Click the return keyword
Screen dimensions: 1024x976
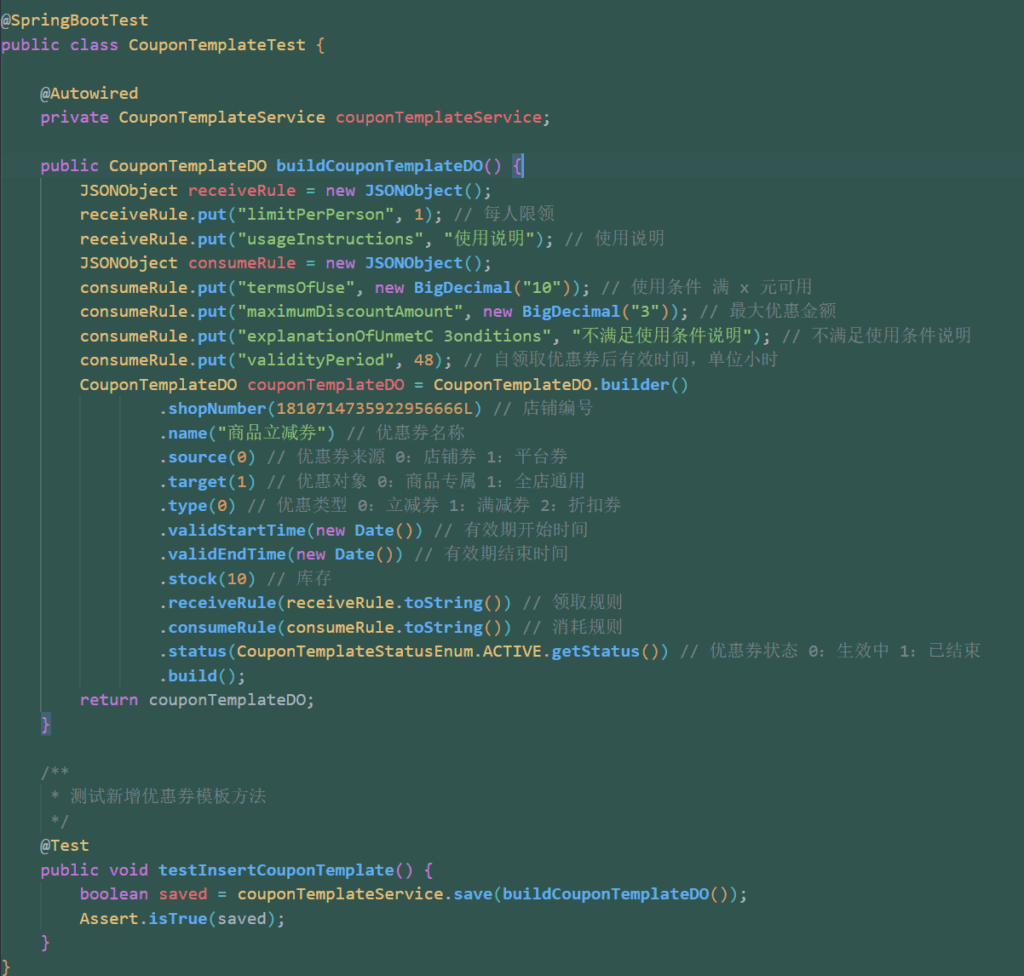[109, 700]
